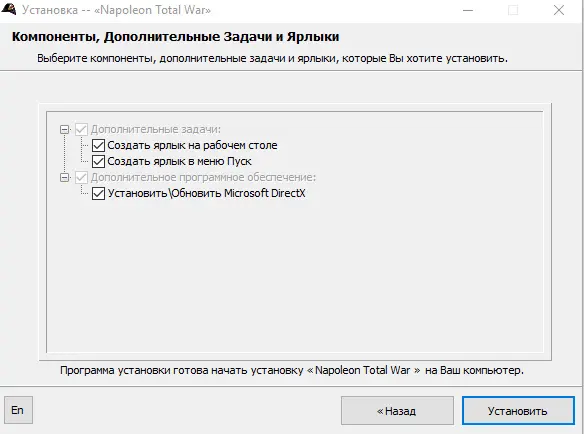Uncheck the Start menu shortcut checkbox
The width and height of the screenshot is (584, 434).
pyautogui.click(x=98, y=161)
